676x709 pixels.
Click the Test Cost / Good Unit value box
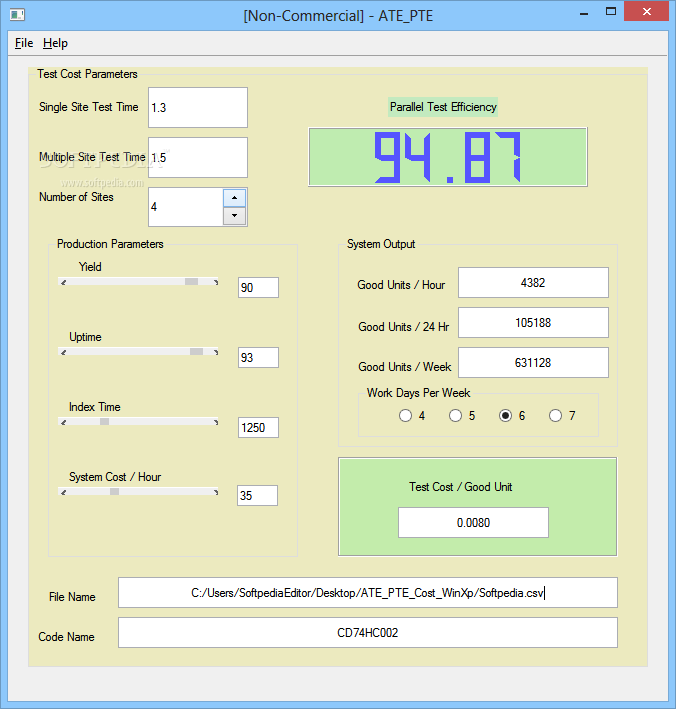473,522
